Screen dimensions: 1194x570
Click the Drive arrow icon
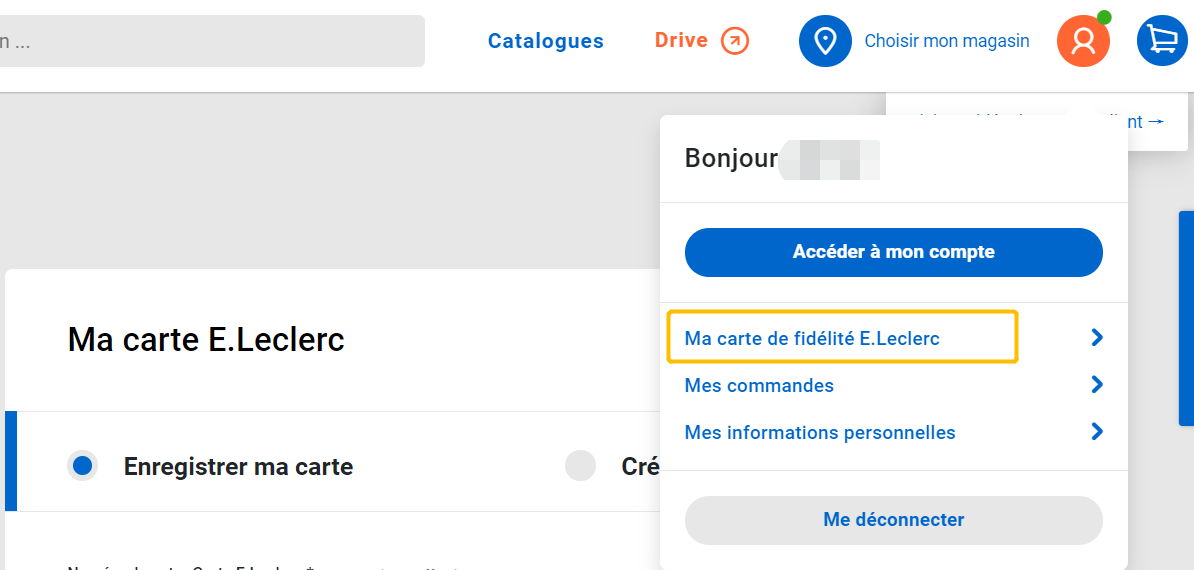(x=736, y=40)
